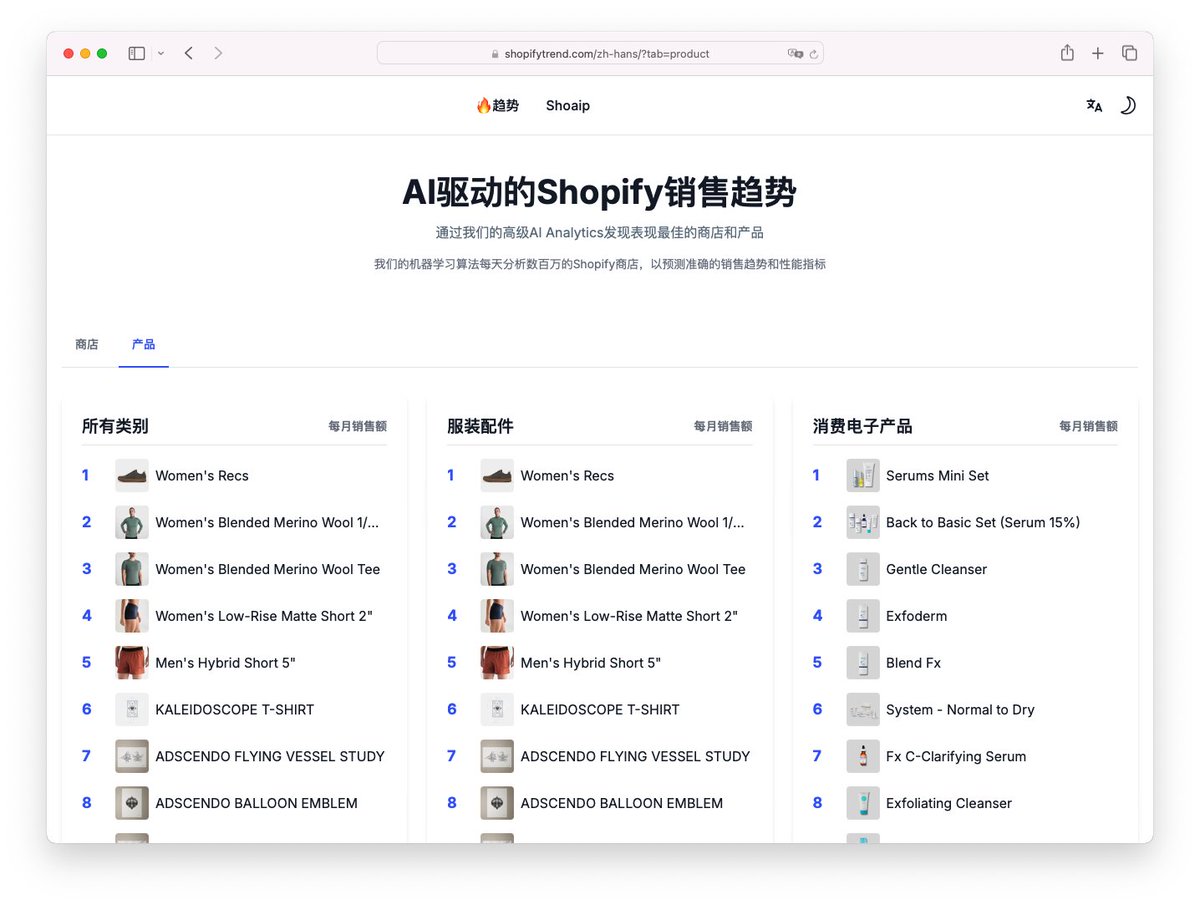Click Men's Hybrid Short thumbnail in 服装配件
Viewport: 1200px width, 905px height.
pyautogui.click(x=497, y=663)
